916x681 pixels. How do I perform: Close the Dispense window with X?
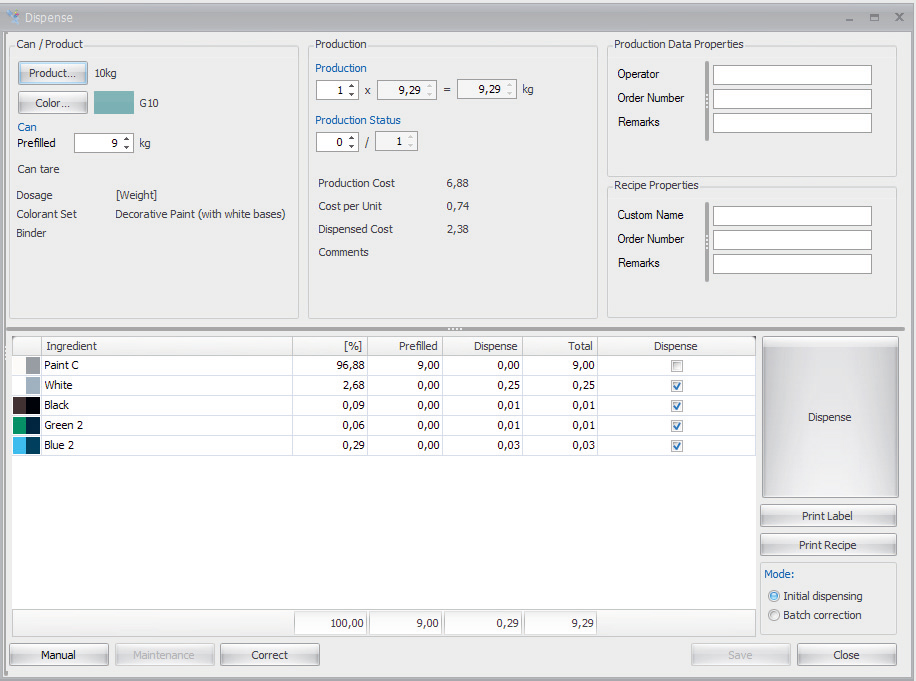tap(900, 18)
